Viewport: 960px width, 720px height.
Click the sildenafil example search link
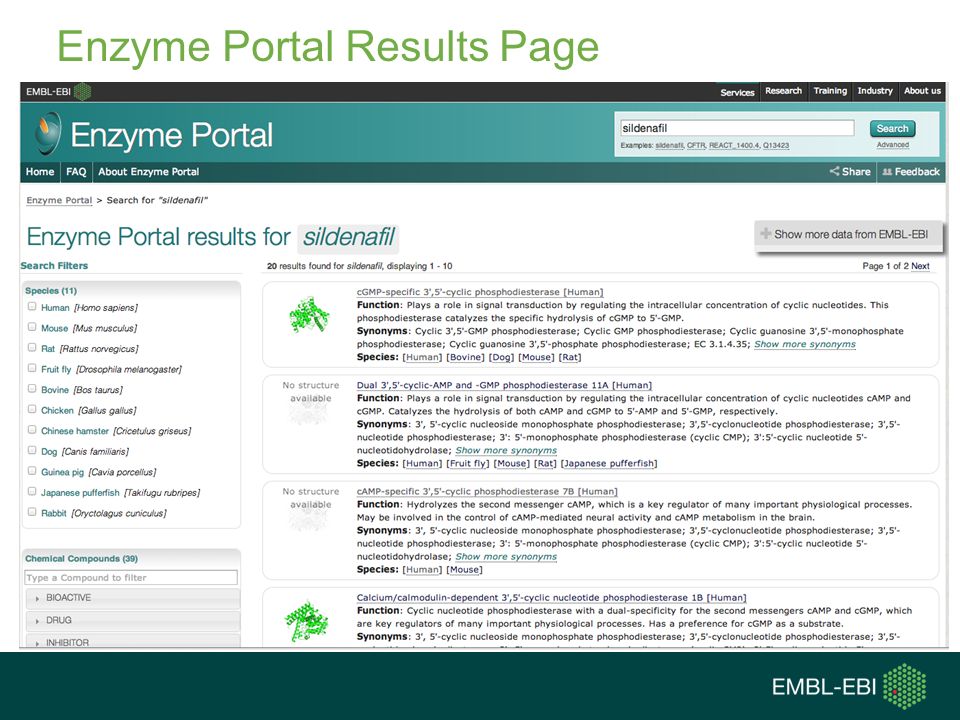point(669,146)
